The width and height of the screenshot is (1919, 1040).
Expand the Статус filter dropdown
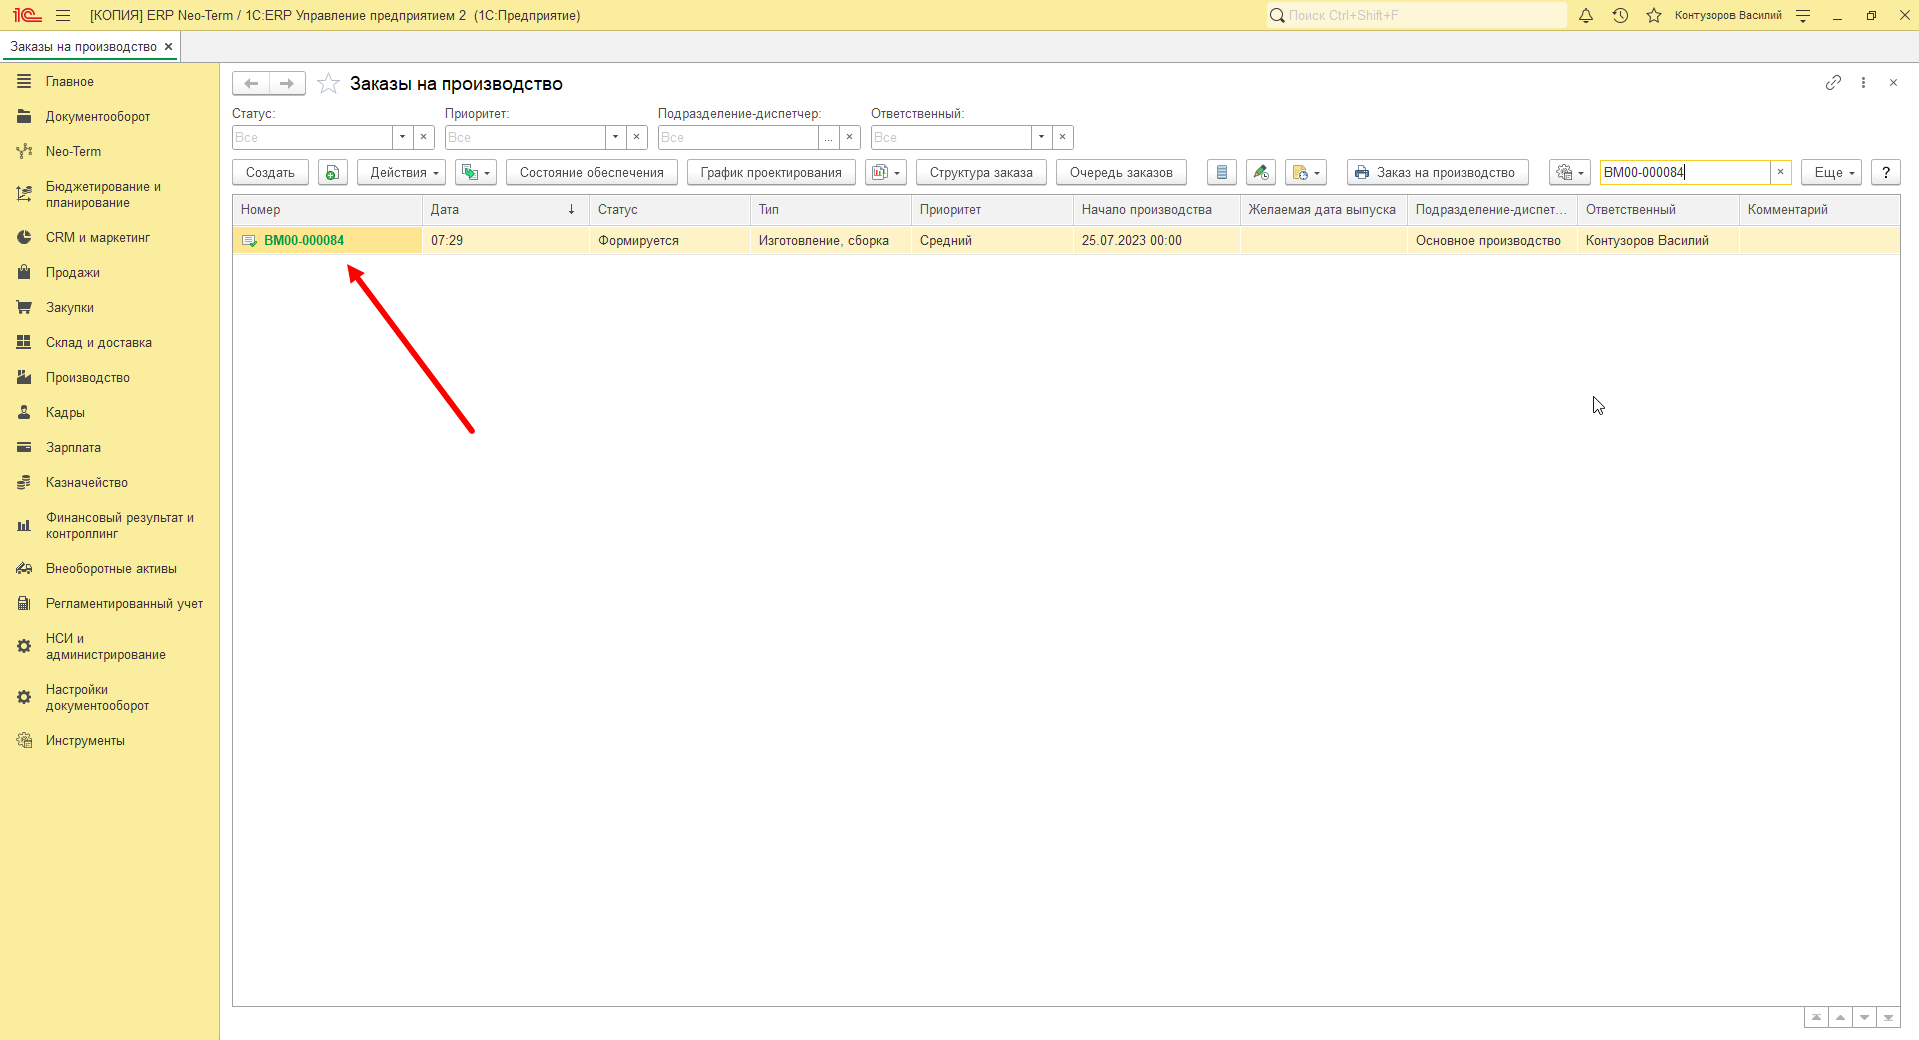coord(402,137)
